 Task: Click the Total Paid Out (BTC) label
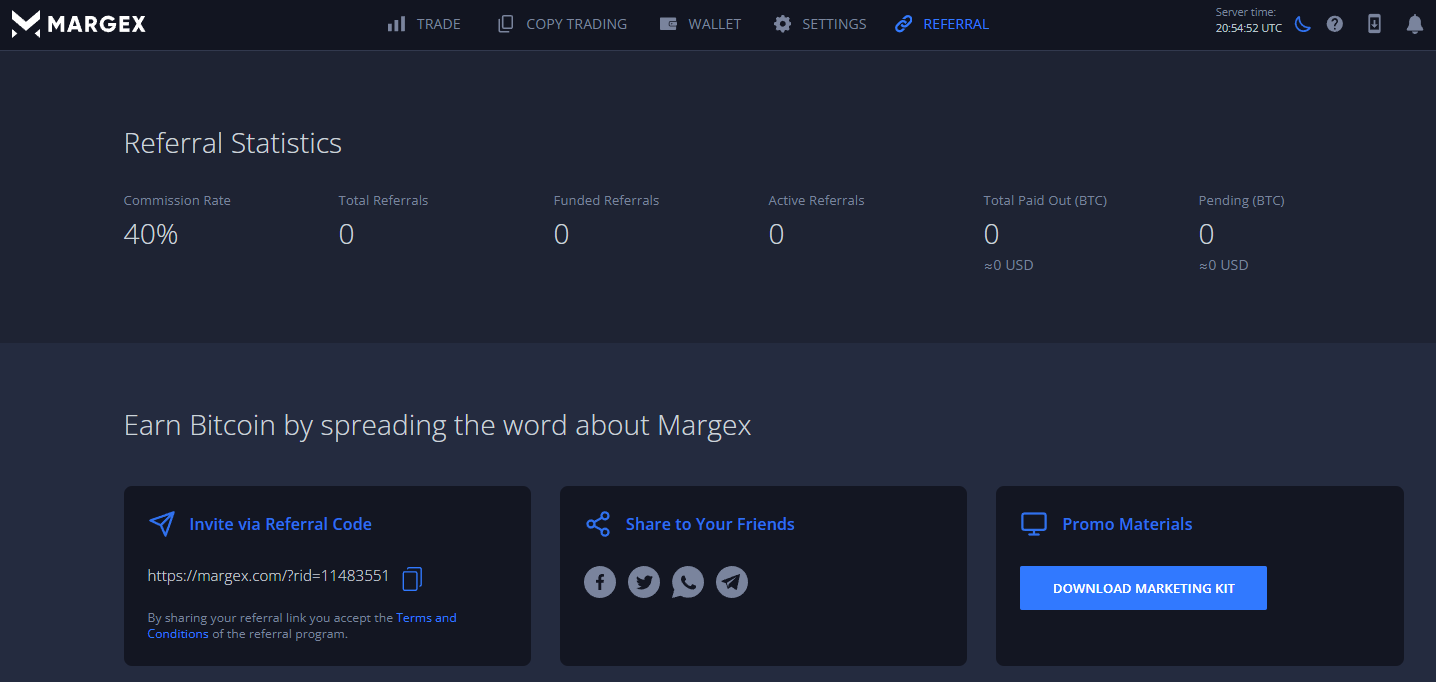click(x=1045, y=201)
